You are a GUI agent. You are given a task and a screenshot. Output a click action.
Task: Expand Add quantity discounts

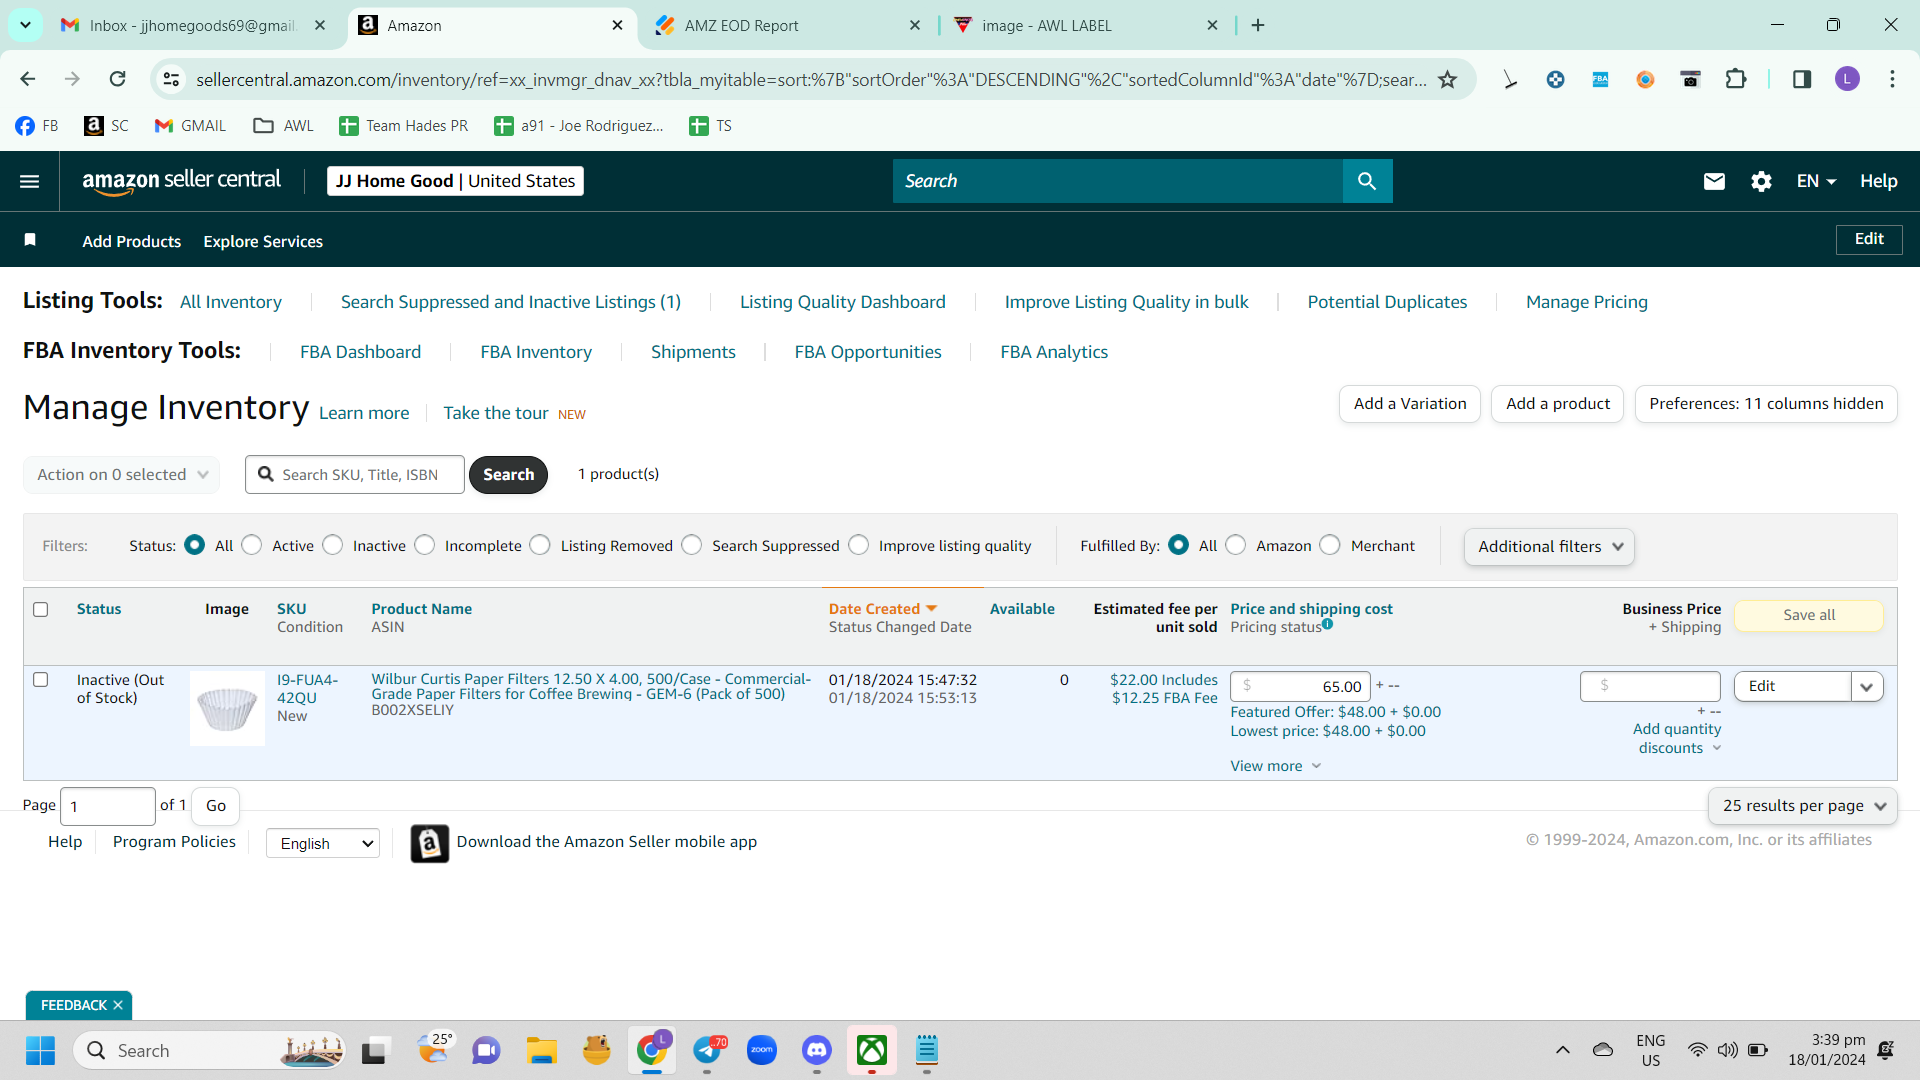click(x=1677, y=739)
